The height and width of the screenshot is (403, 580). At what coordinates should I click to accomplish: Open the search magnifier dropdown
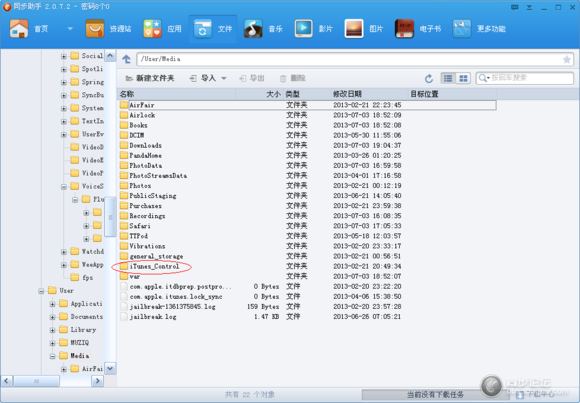pyautogui.click(x=484, y=78)
